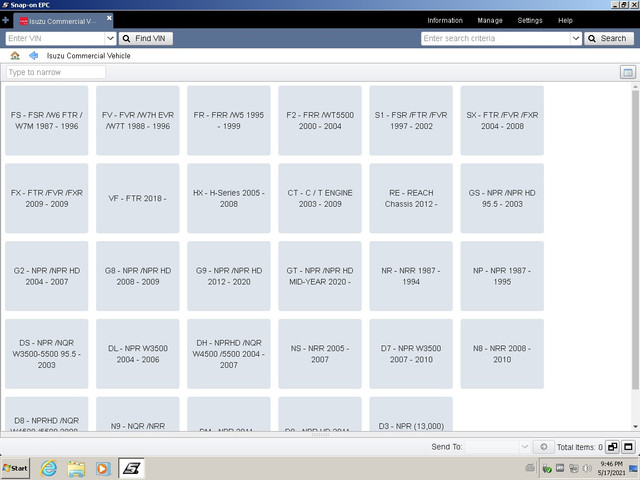Image resolution: width=640 pixels, height=480 pixels.
Task: Select RE - REACH Chassis 2012 tile
Action: tap(411, 198)
